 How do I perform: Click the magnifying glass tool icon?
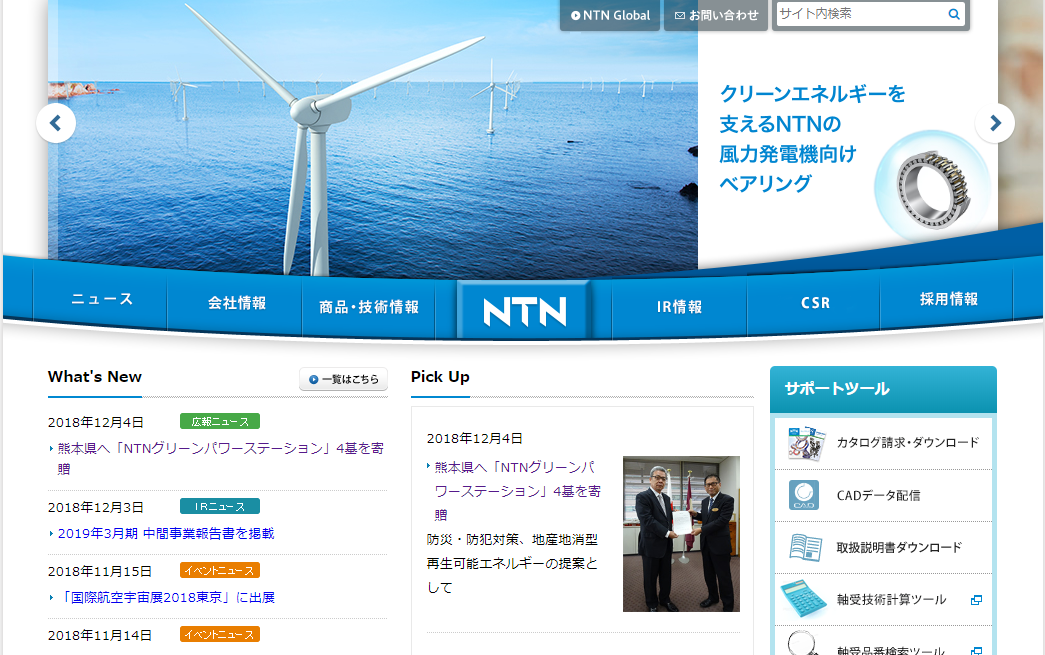point(802,643)
